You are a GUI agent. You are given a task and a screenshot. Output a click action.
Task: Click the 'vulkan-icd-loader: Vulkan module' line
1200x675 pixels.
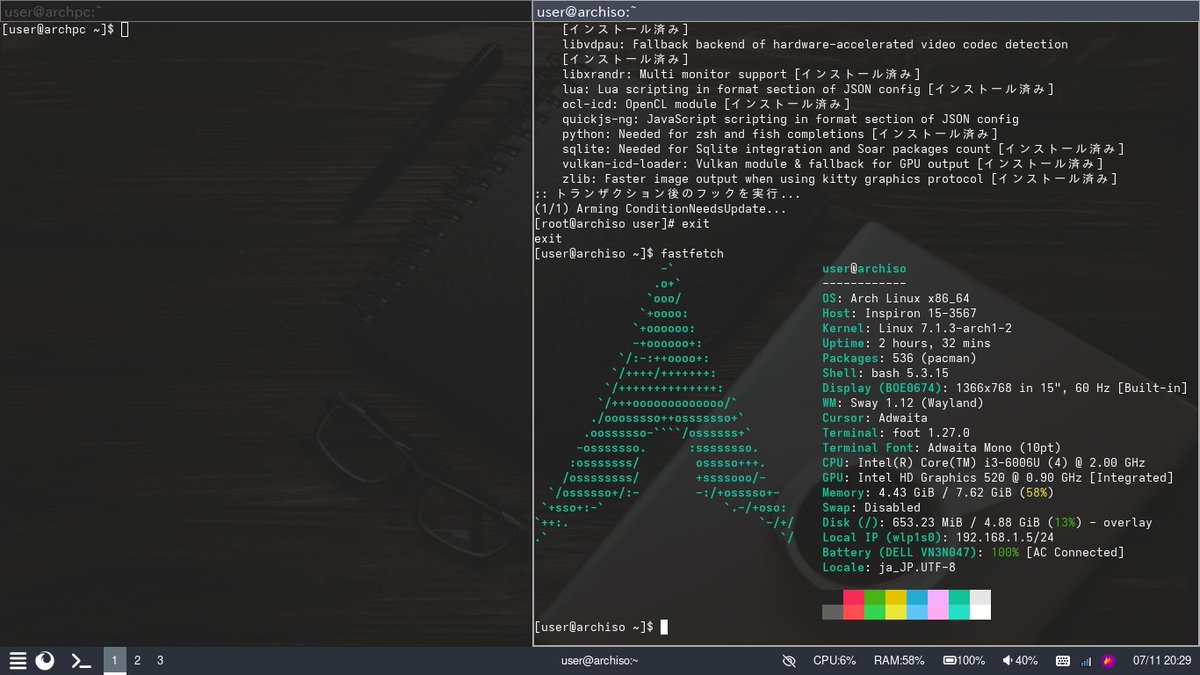pyautogui.click(x=833, y=164)
